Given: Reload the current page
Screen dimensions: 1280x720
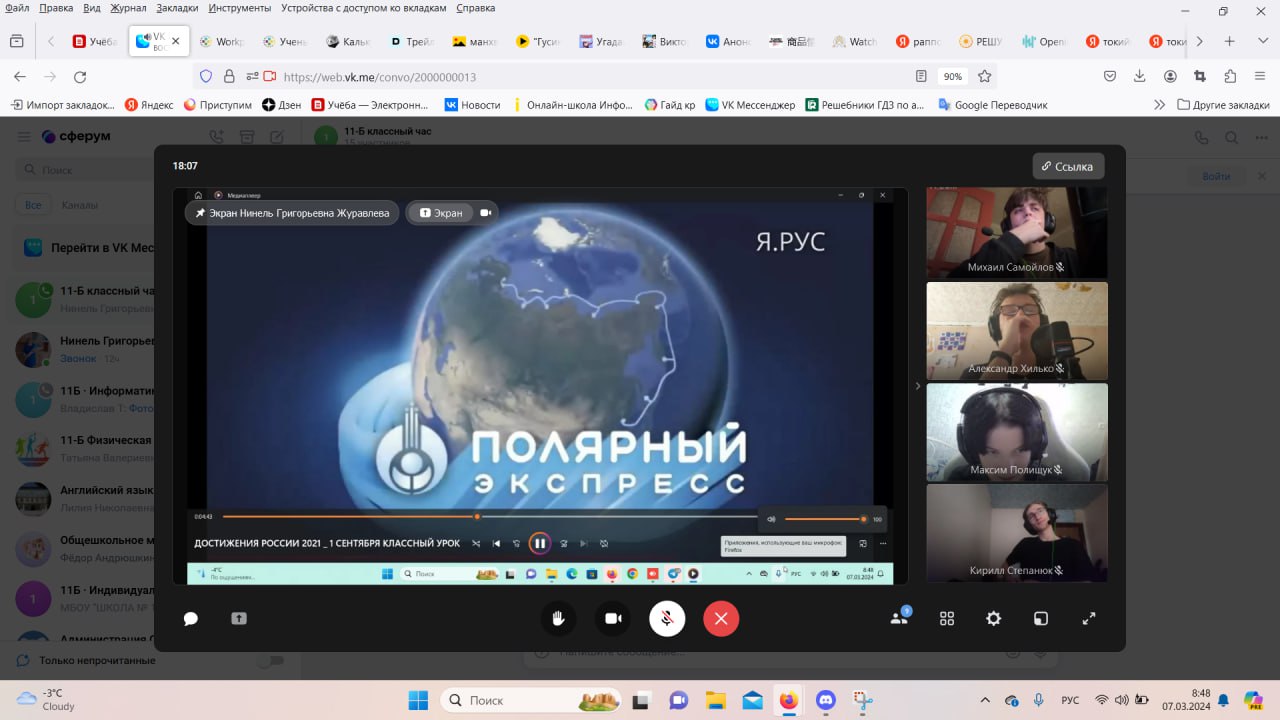Looking at the screenshot, I should [x=80, y=76].
